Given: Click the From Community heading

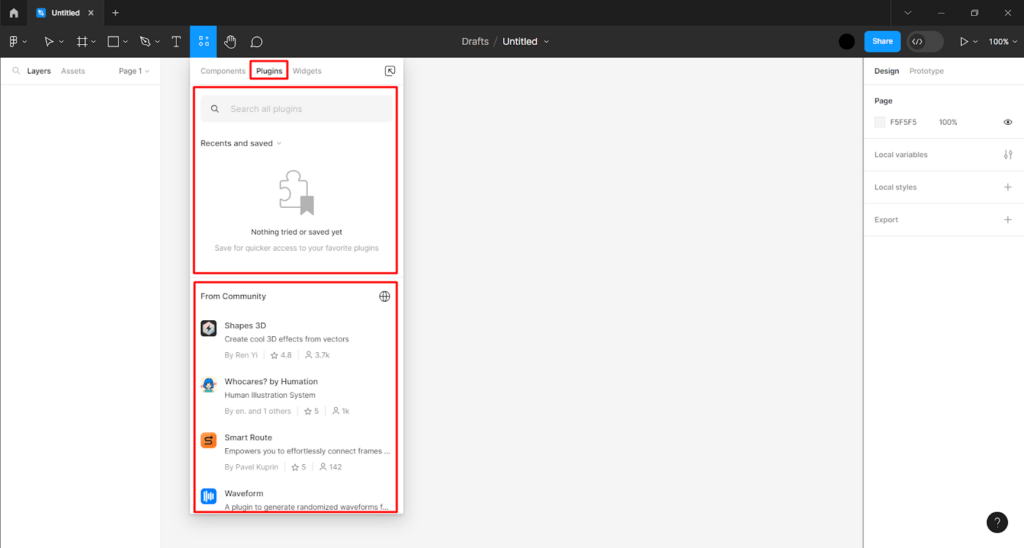Looking at the screenshot, I should 233,297.
